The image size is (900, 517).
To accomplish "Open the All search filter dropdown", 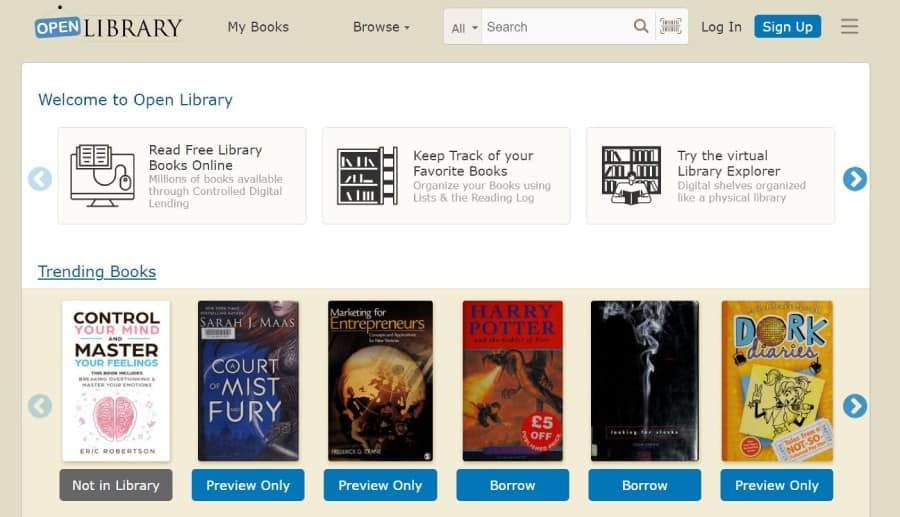I will [x=464, y=27].
